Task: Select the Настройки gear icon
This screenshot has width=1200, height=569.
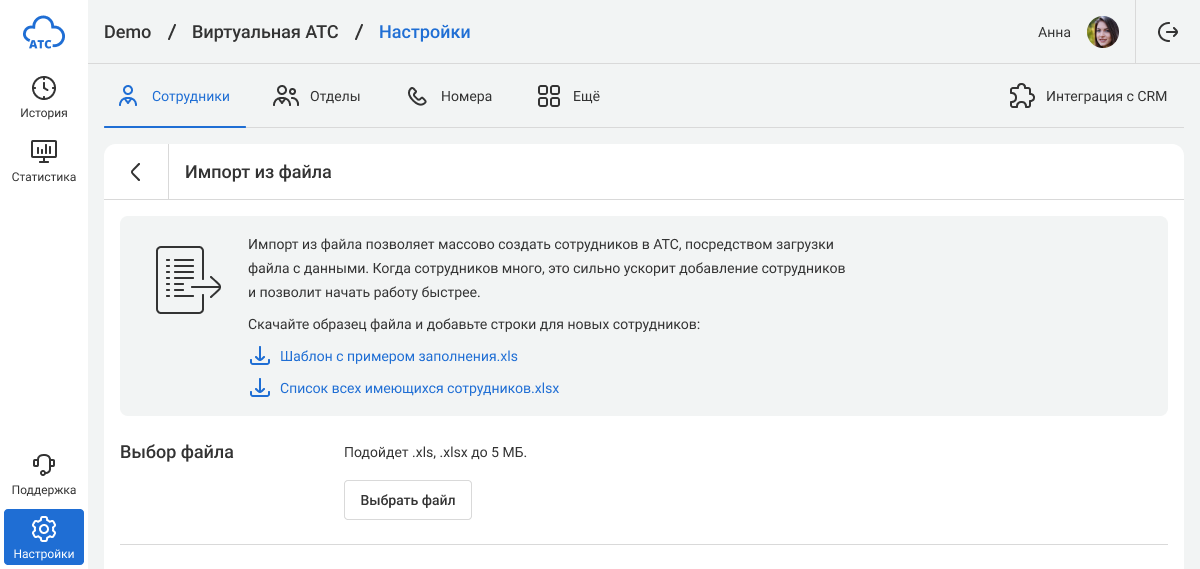Action: pyautogui.click(x=44, y=529)
